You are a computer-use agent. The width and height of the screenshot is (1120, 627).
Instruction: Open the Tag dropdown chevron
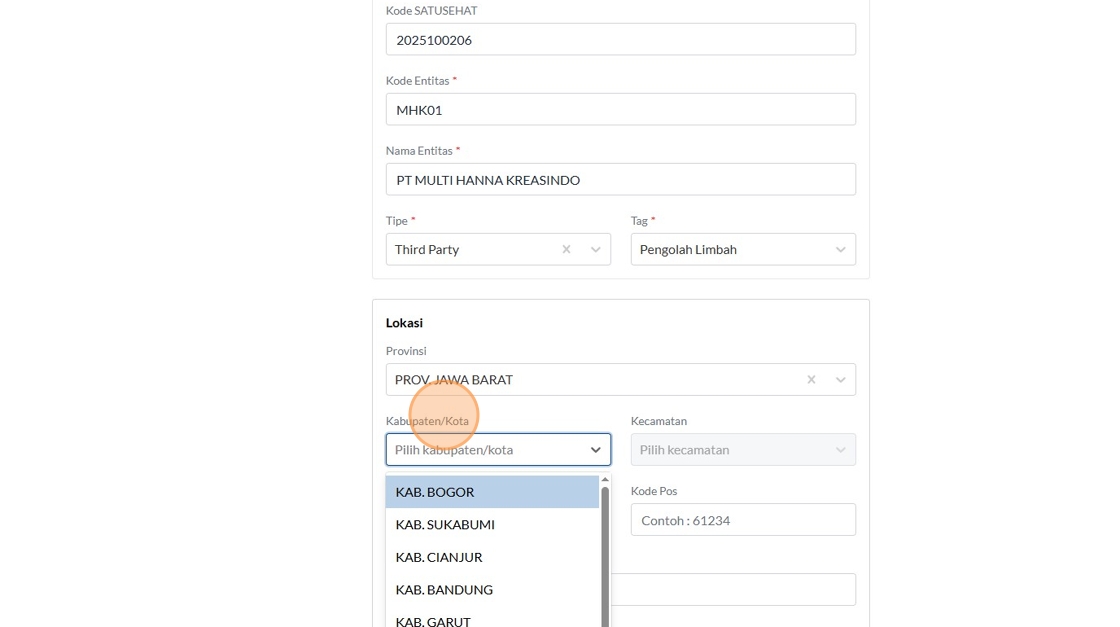click(x=841, y=249)
